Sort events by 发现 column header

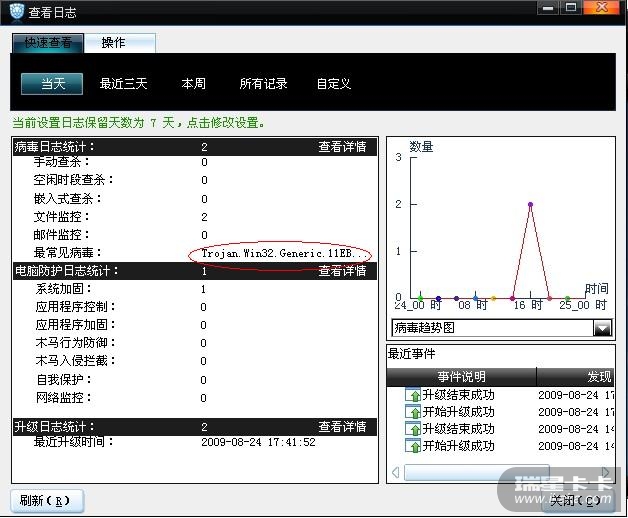575,377
